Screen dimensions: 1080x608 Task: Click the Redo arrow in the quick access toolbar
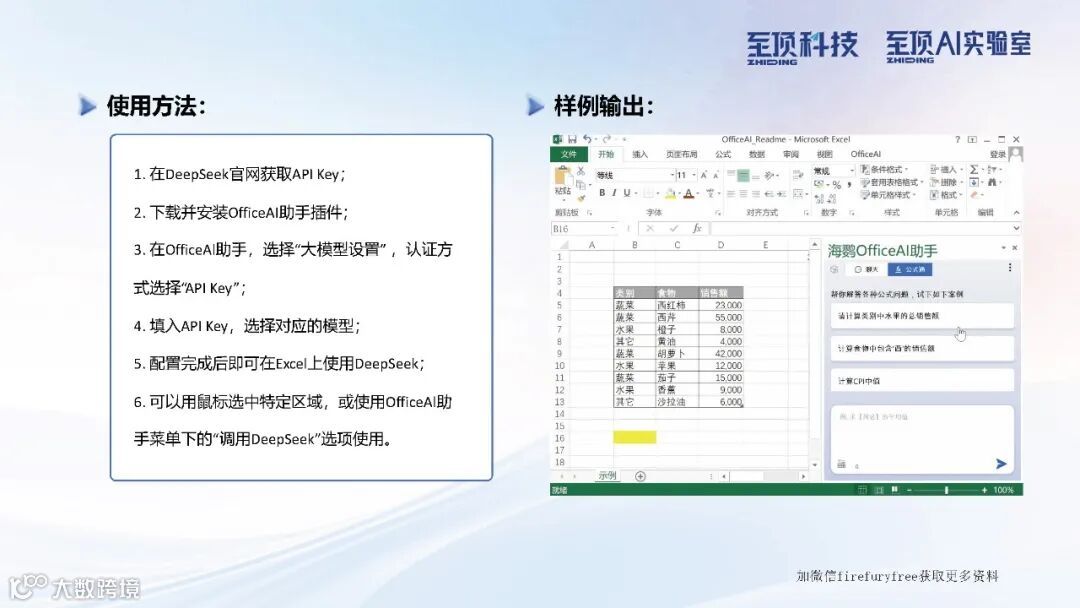click(607, 139)
